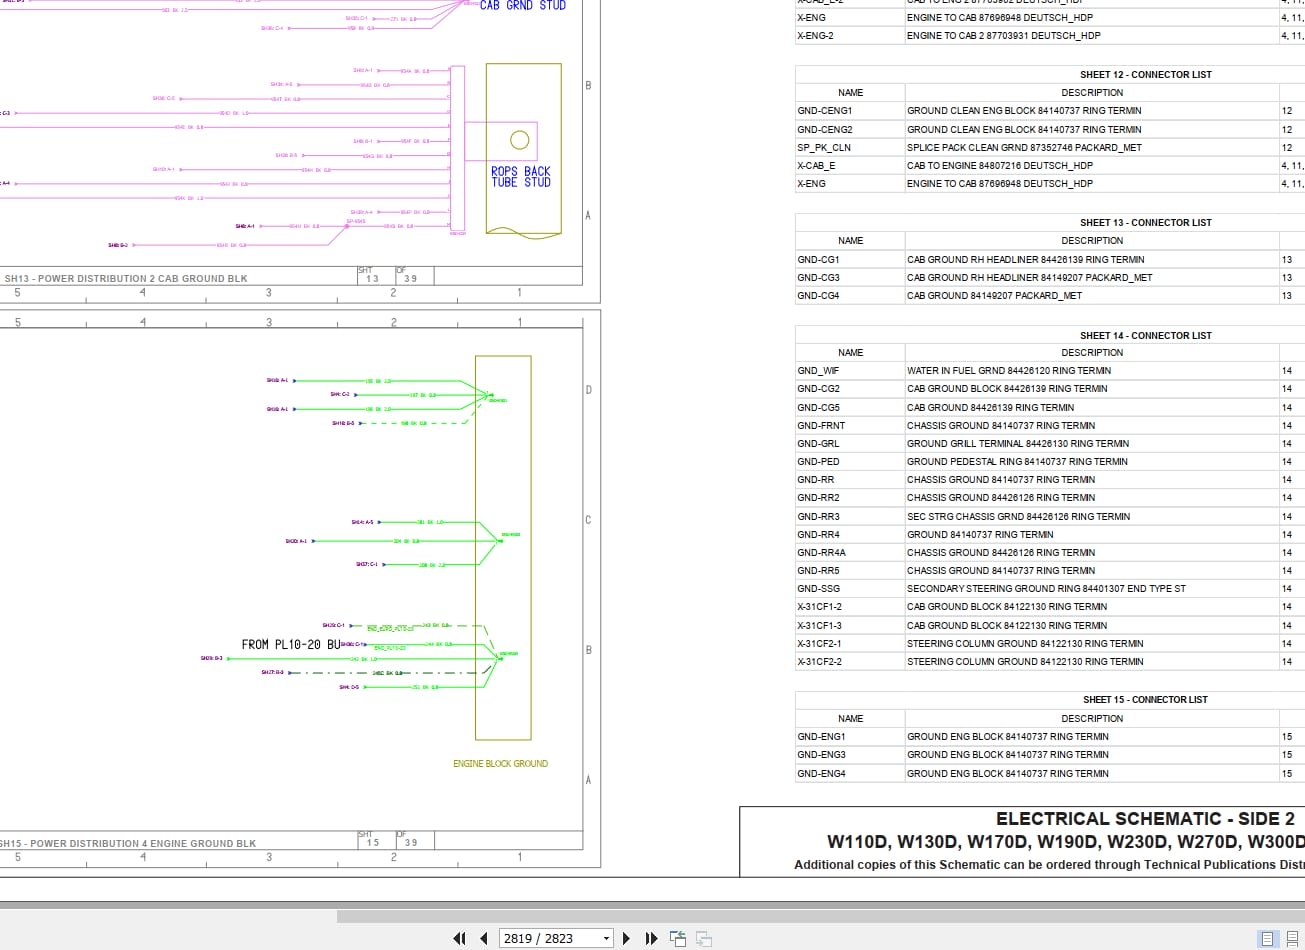
Task: Click the ELECTRICAL SCHEMATIC - SIDE 2 heading
Action: pyautogui.click(x=1145, y=818)
